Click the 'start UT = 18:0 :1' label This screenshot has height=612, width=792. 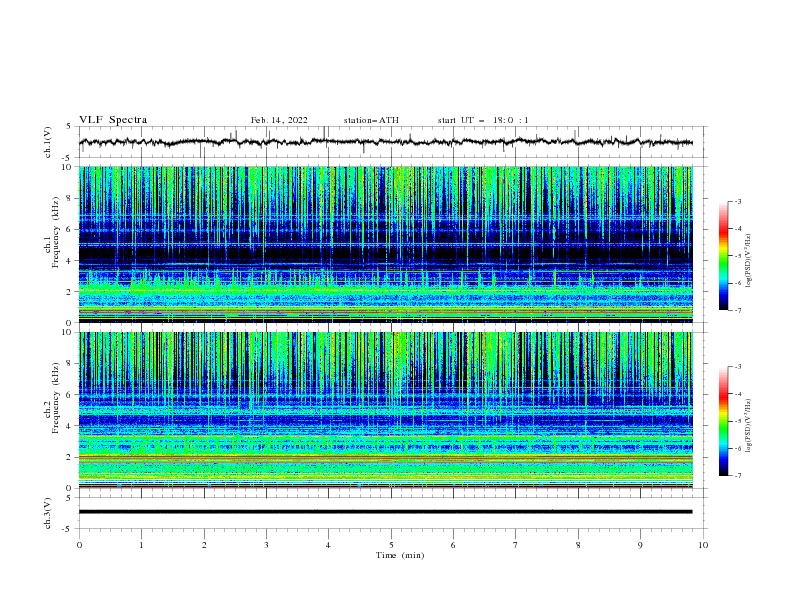pyautogui.click(x=483, y=120)
